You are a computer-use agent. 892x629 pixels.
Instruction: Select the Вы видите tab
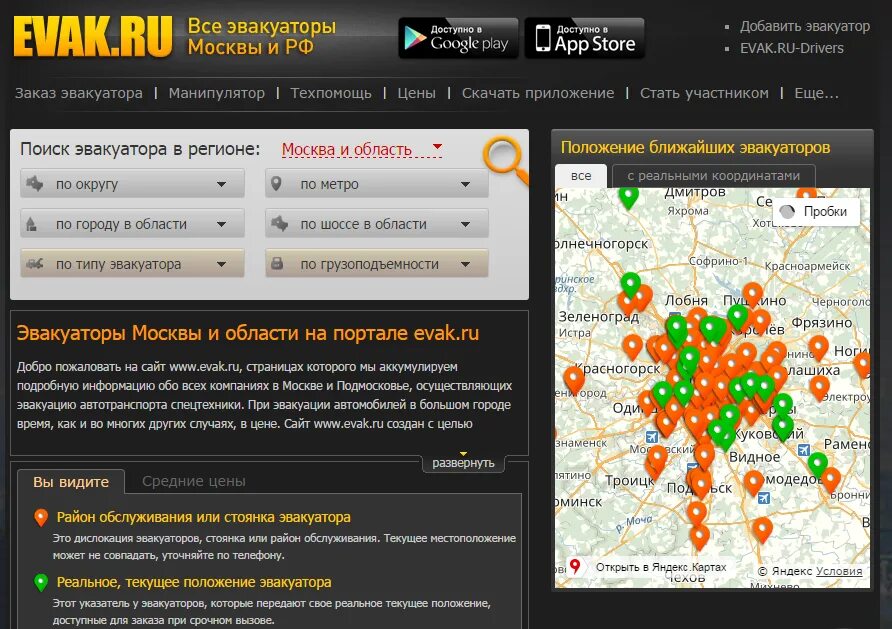pyautogui.click(x=71, y=482)
